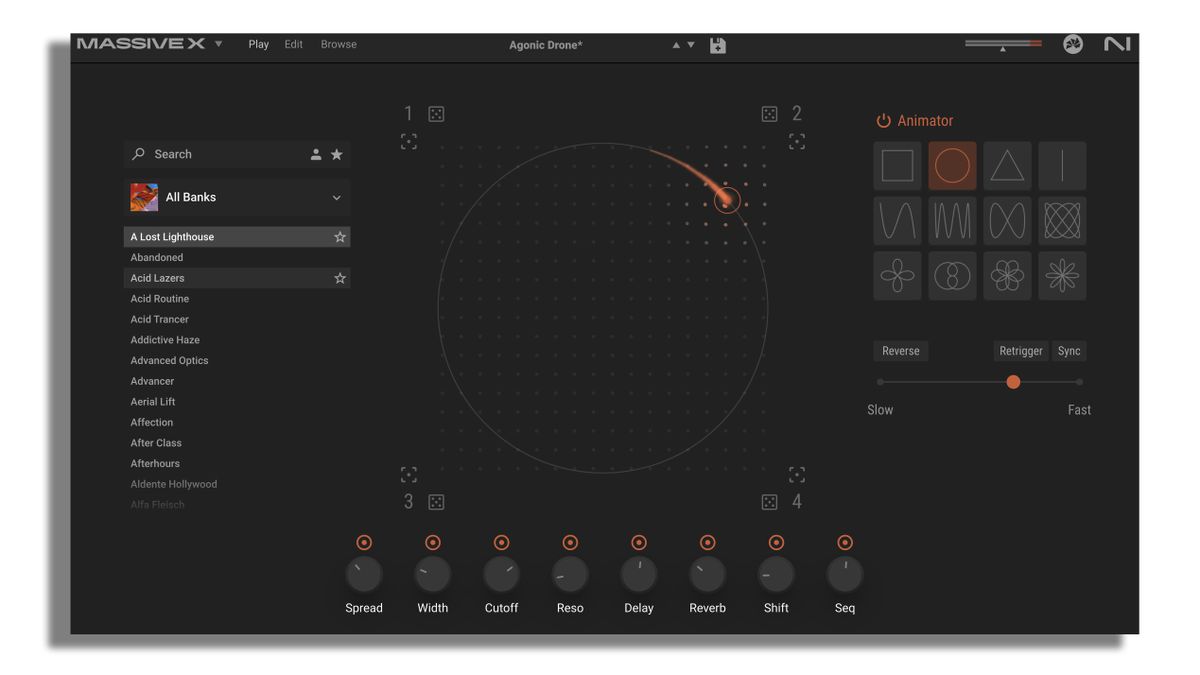Select the overlapping circles animator path
Screen dimensions: 1200x675
[x=952, y=275]
